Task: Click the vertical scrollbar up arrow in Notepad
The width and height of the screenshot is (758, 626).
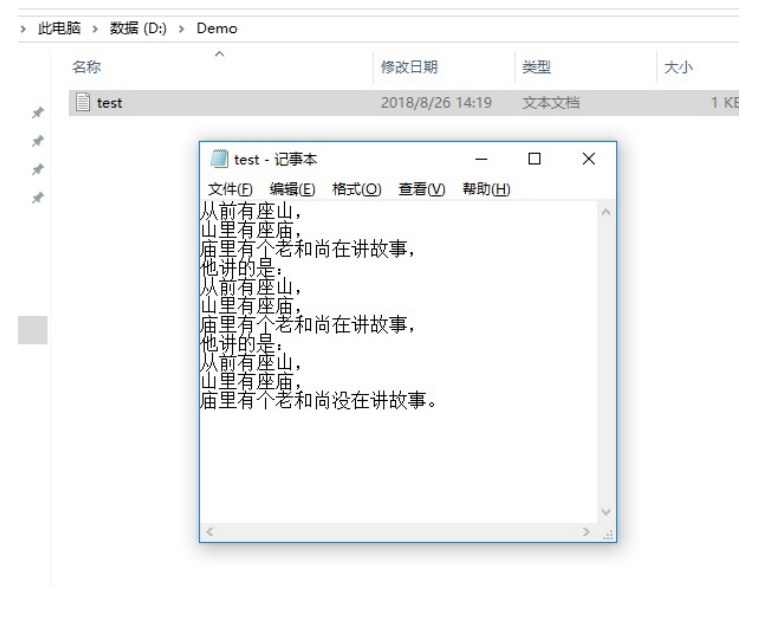Action: tap(606, 212)
